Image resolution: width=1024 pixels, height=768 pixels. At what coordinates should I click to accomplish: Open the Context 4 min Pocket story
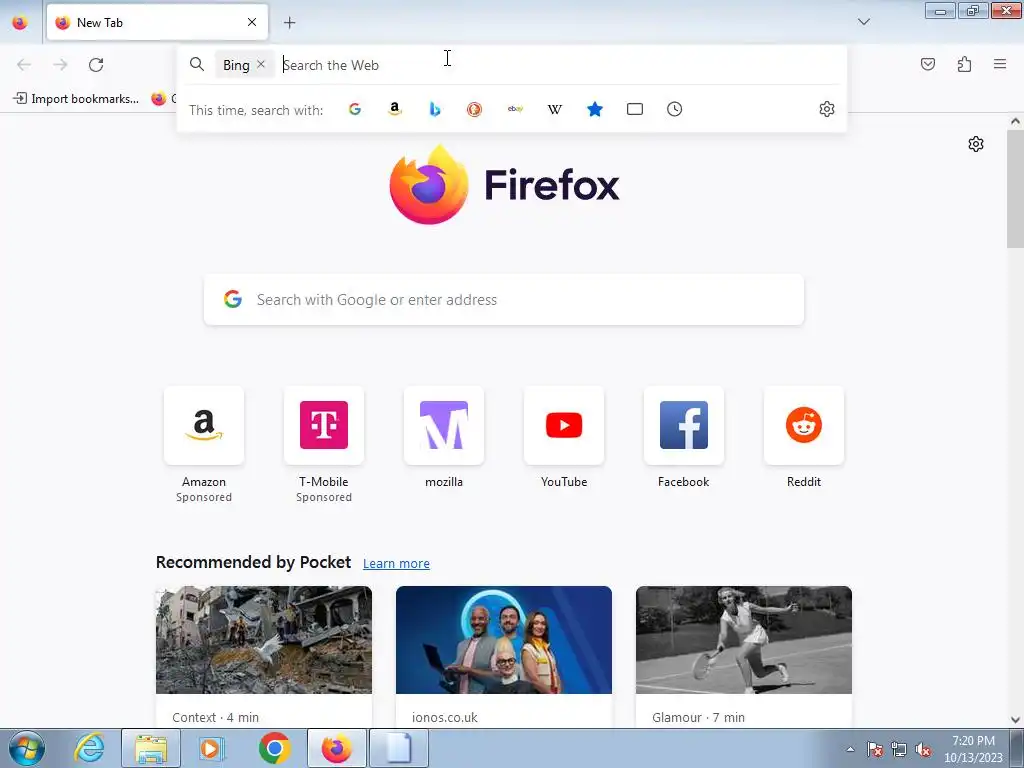tap(264, 657)
